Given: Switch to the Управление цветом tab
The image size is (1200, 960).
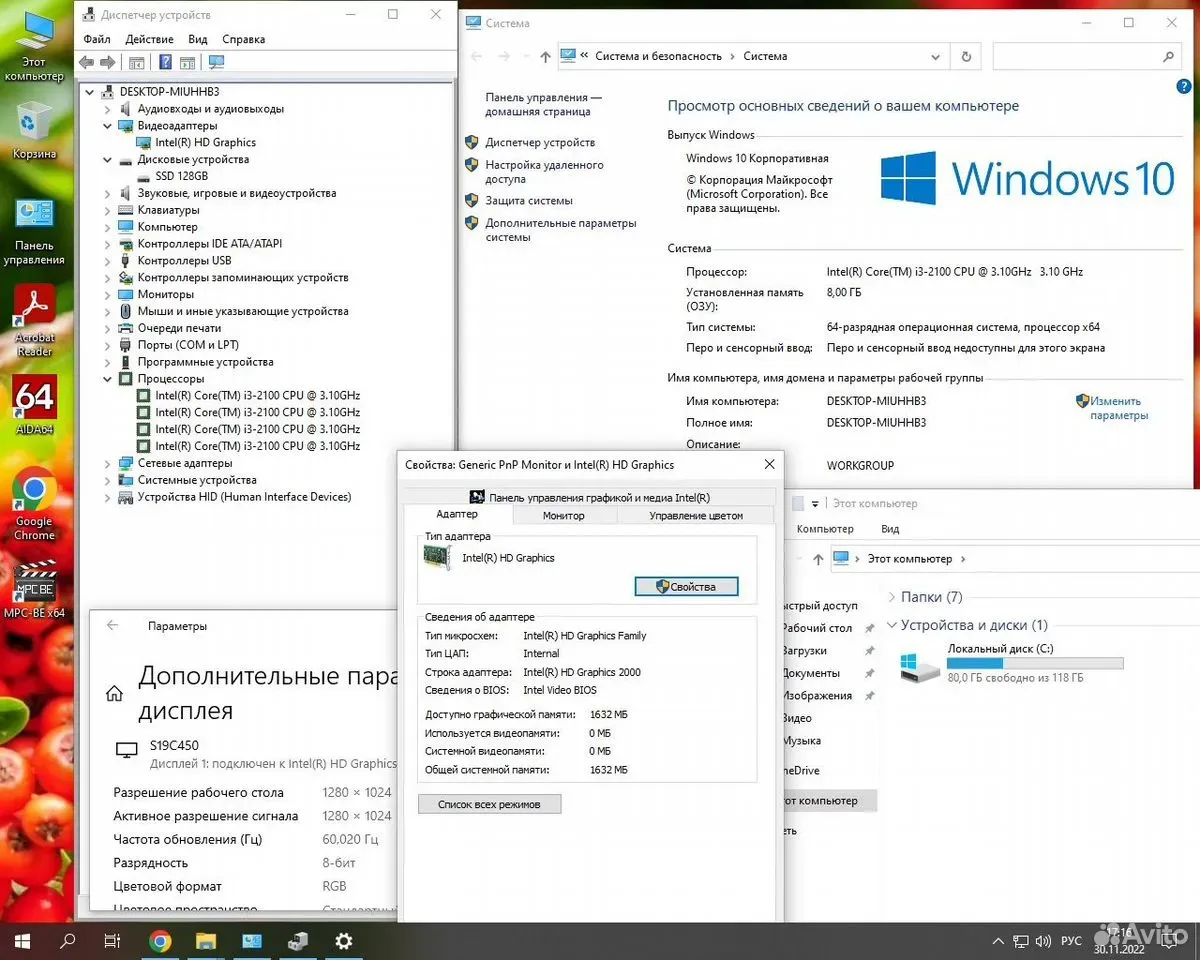Looking at the screenshot, I should pyautogui.click(x=696, y=515).
